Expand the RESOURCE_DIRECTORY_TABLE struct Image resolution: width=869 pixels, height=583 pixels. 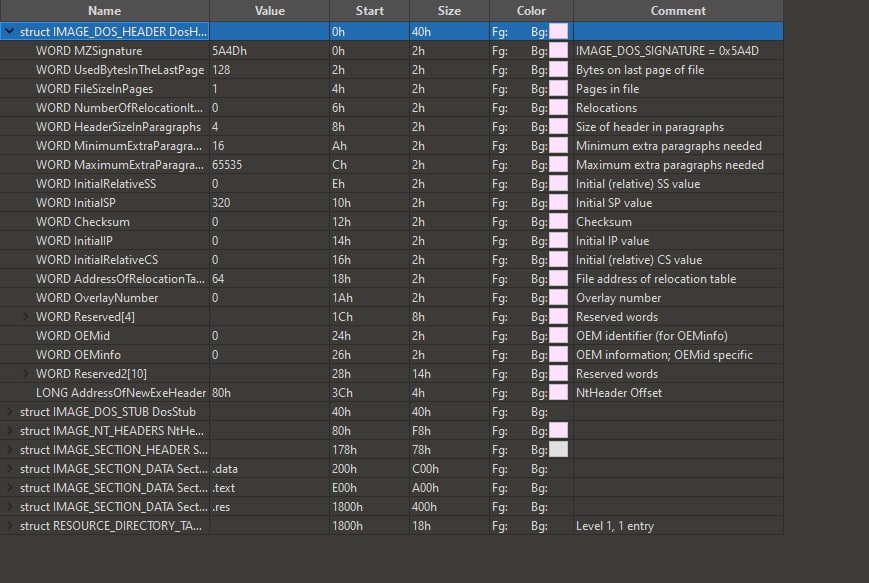(x=9, y=525)
